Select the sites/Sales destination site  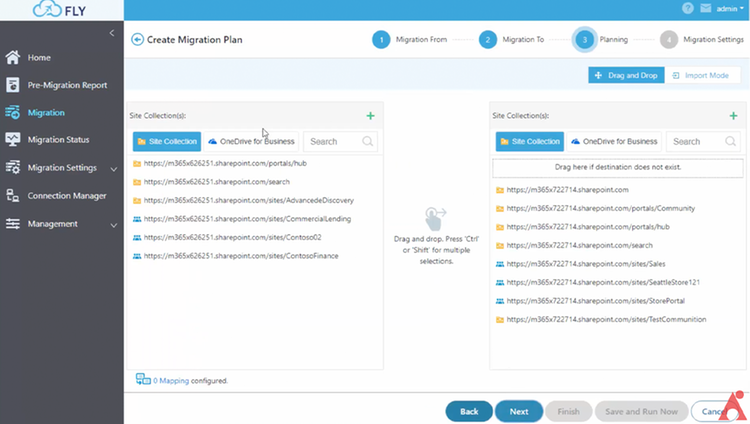[x=585, y=264]
